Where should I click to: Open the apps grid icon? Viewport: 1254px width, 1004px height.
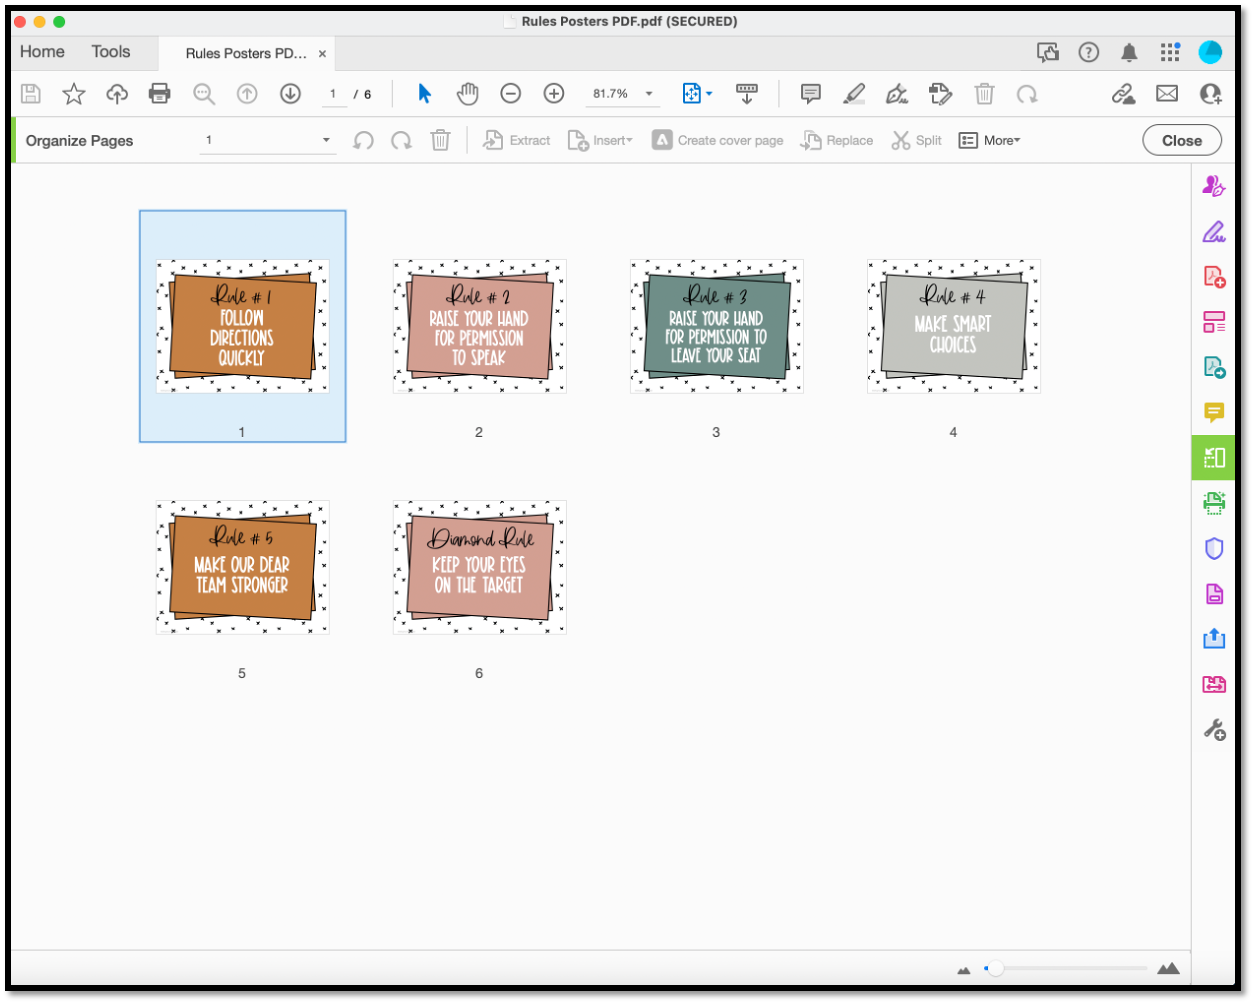pyautogui.click(x=1170, y=53)
